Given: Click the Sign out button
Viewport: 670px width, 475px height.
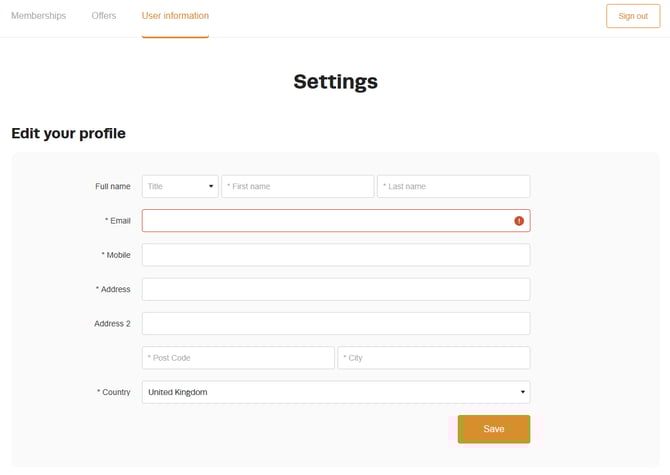Looking at the screenshot, I should click(x=633, y=16).
